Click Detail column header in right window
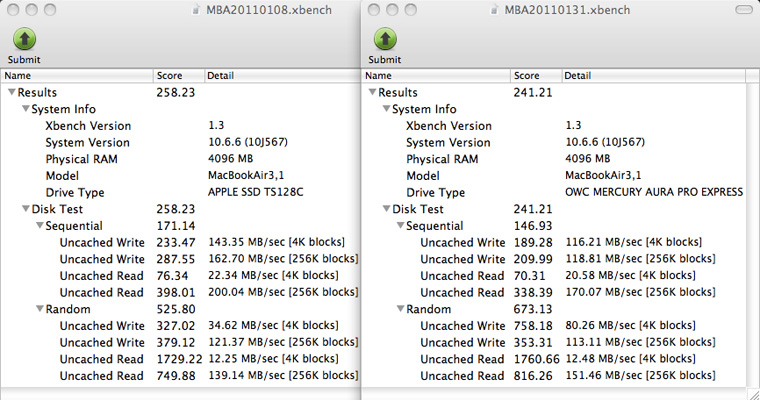 click(x=653, y=76)
